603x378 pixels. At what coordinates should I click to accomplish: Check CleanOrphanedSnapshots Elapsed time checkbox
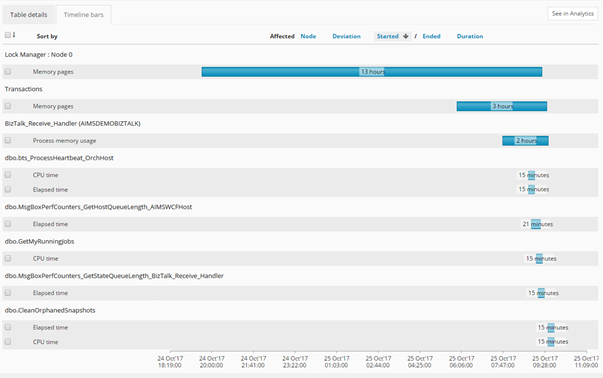tap(8, 327)
